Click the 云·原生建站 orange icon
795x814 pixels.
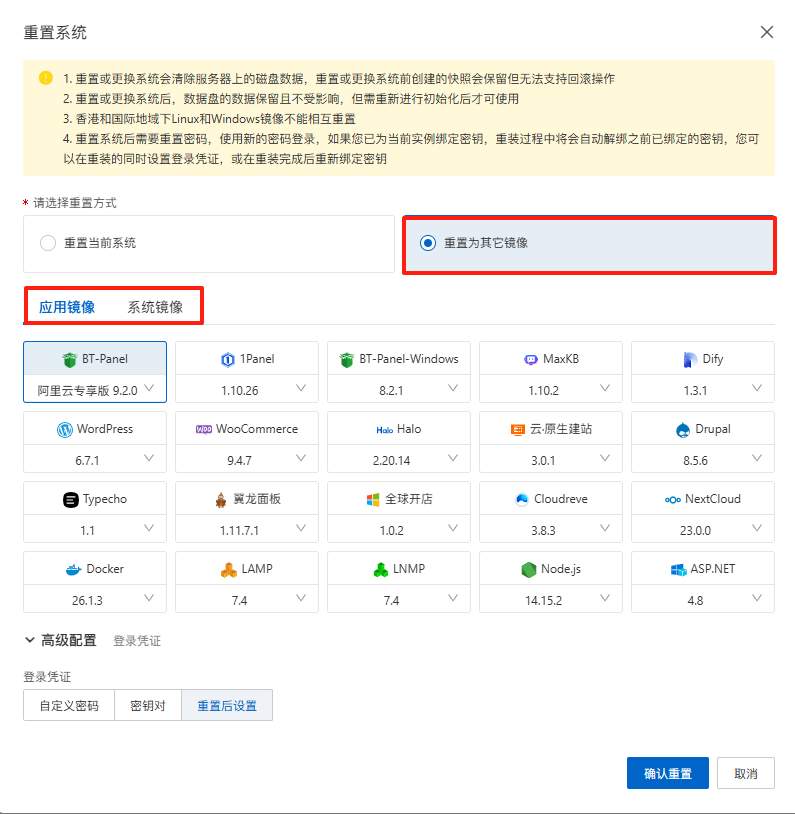518,429
